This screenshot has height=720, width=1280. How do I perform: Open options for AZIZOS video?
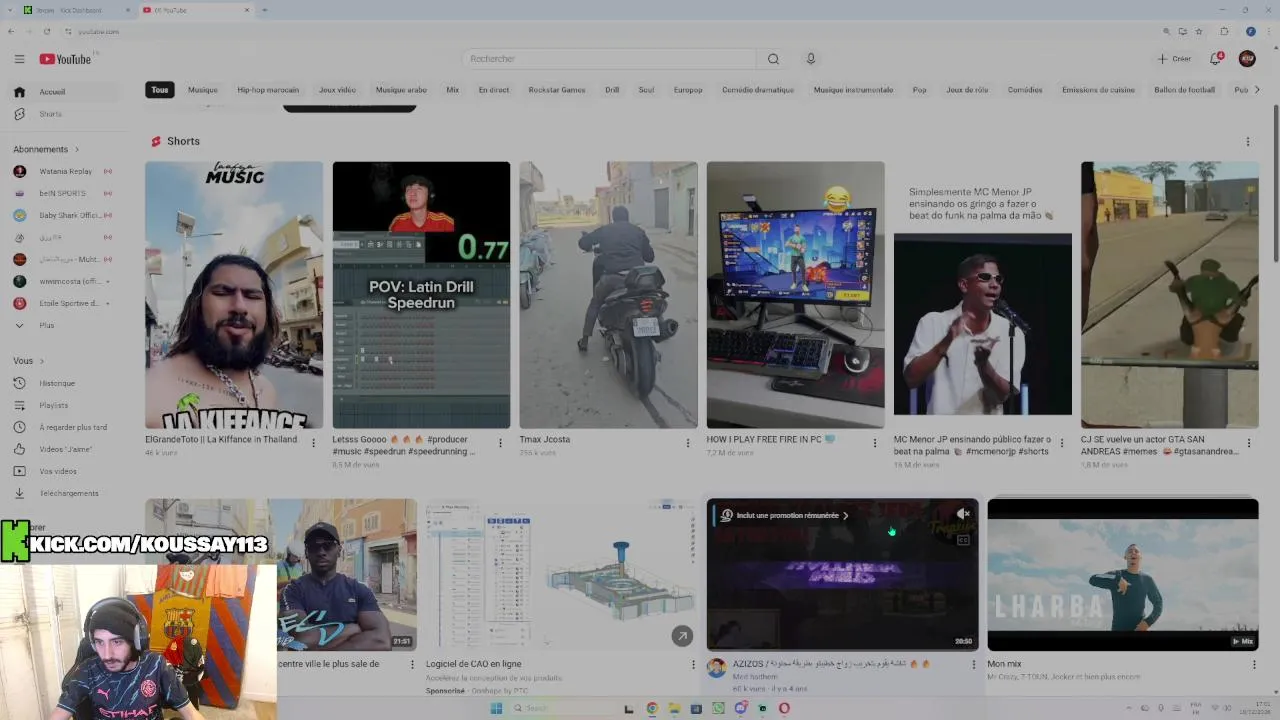[x=973, y=664]
